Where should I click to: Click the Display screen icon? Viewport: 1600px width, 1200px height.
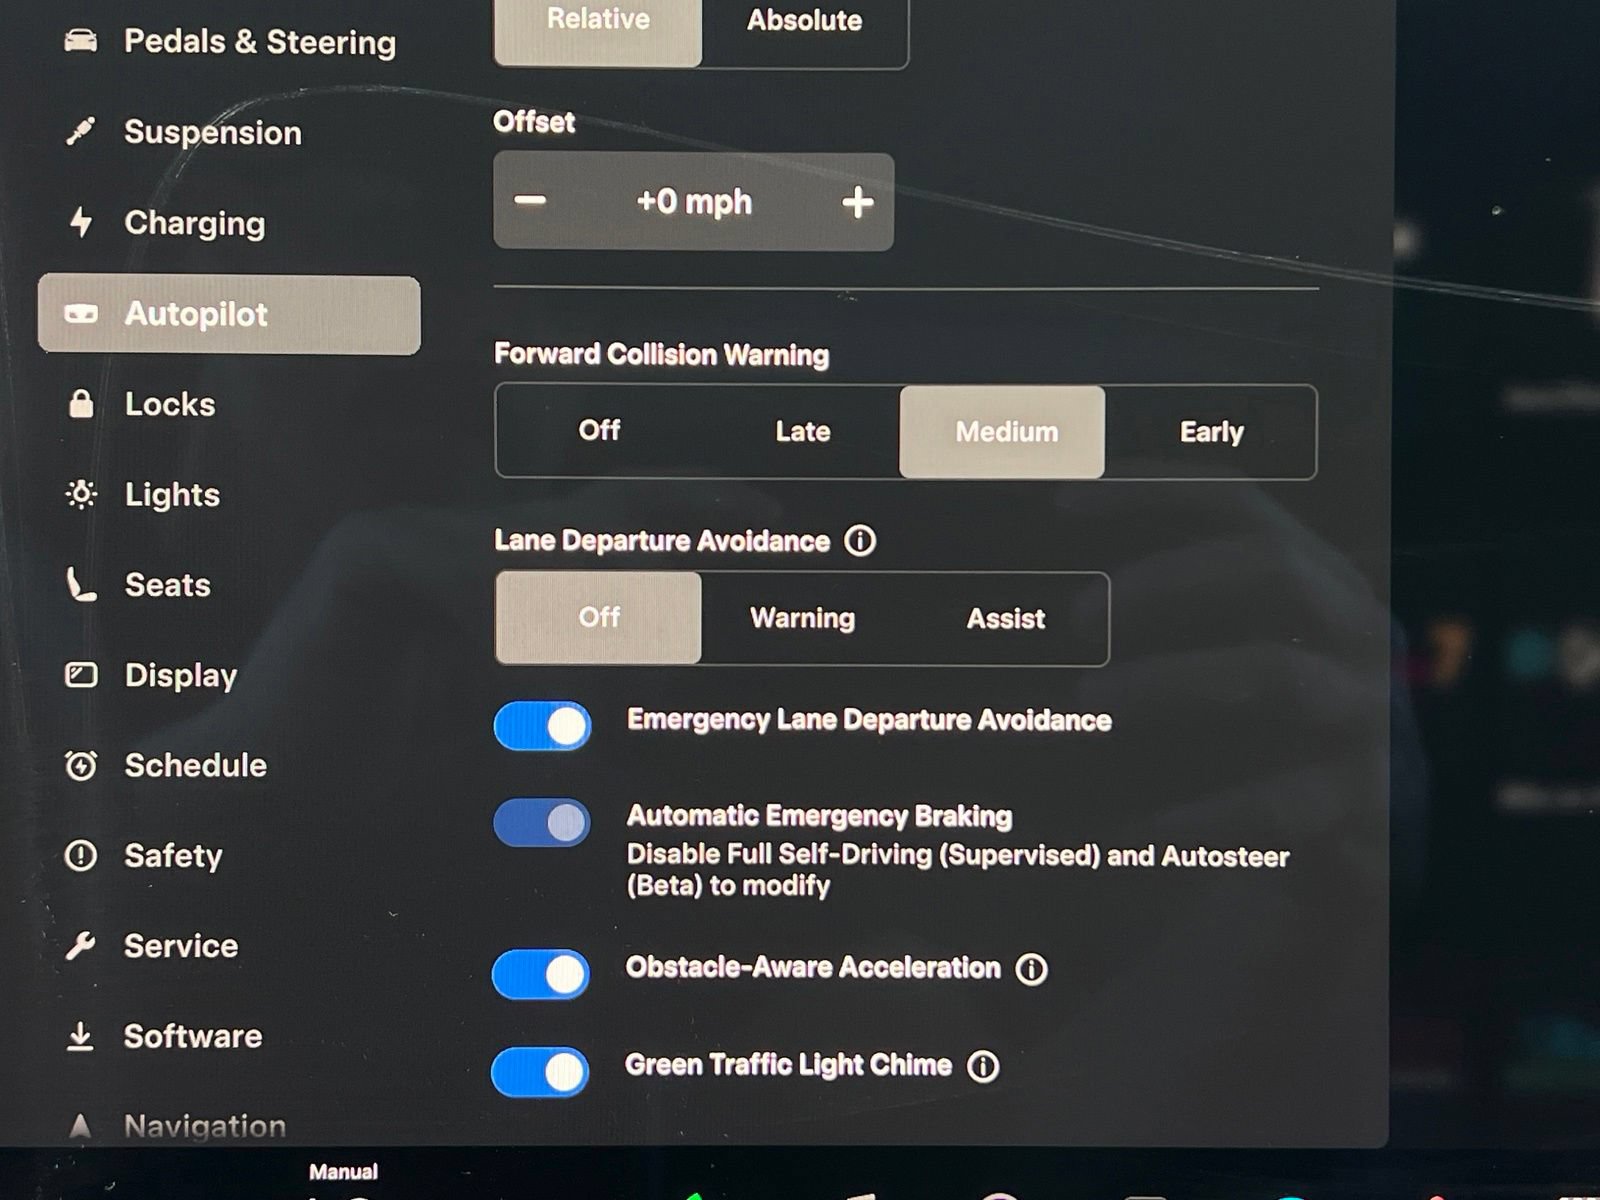pos(81,675)
